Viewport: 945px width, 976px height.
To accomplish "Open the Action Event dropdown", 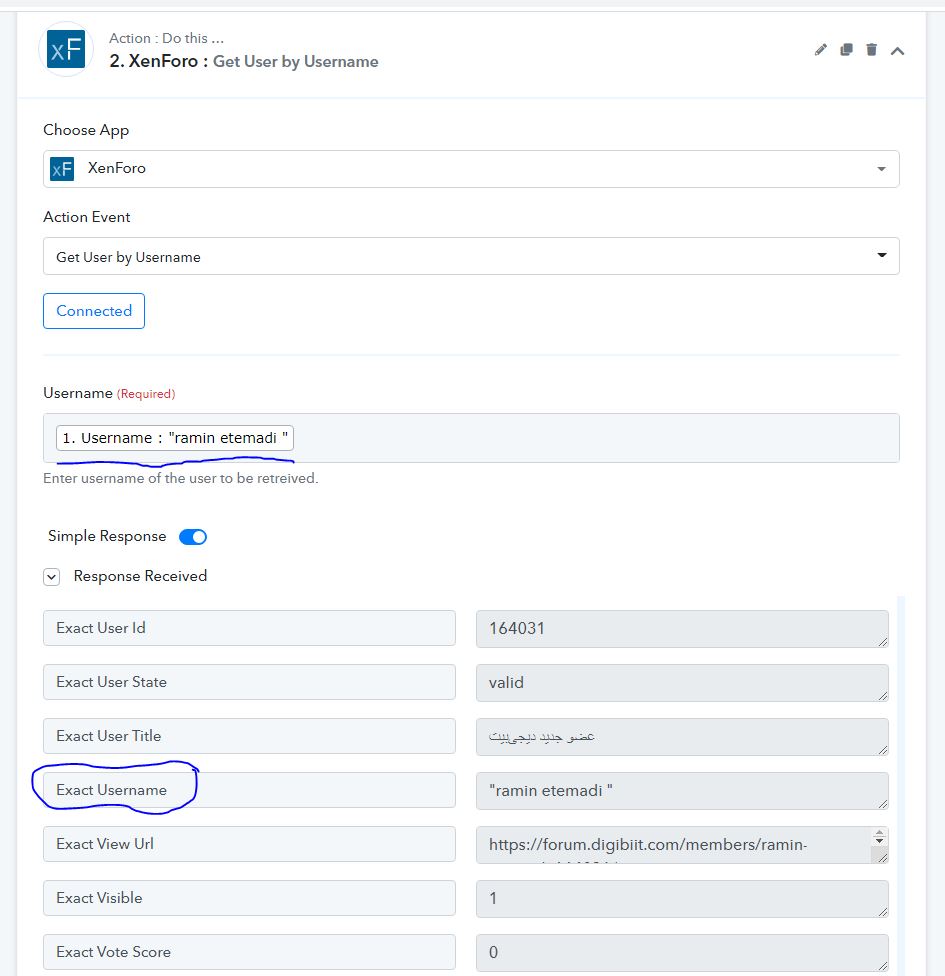I will [x=471, y=256].
